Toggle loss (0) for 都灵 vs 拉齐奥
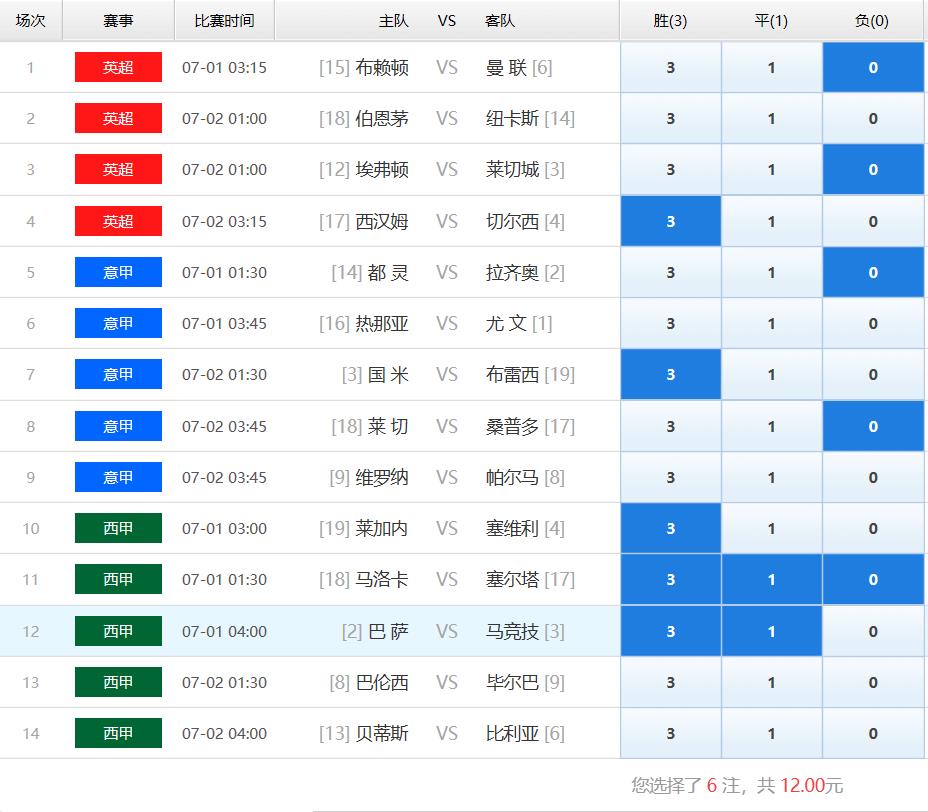928x812 pixels. pyautogui.click(x=873, y=272)
